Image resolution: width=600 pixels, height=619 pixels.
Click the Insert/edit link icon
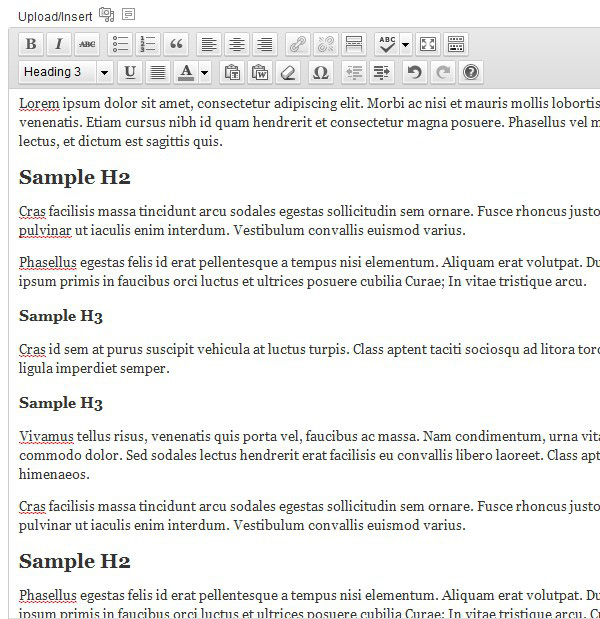pos(298,44)
